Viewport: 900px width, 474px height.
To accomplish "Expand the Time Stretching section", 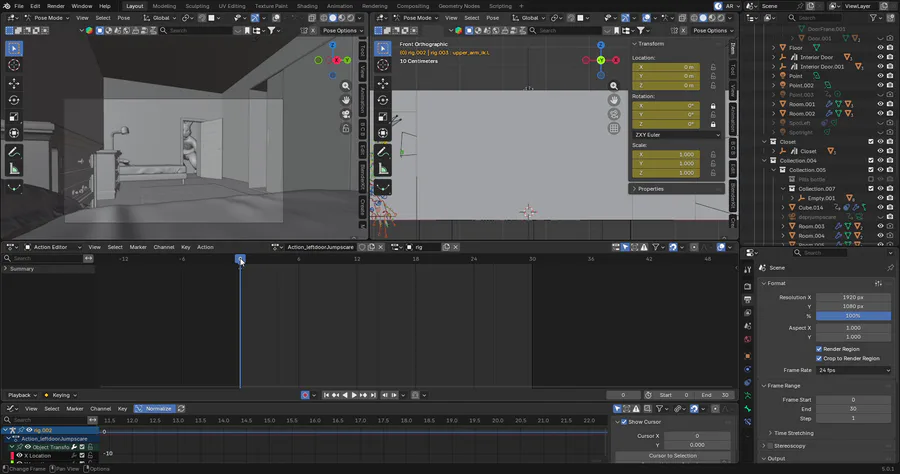I will click(793, 433).
